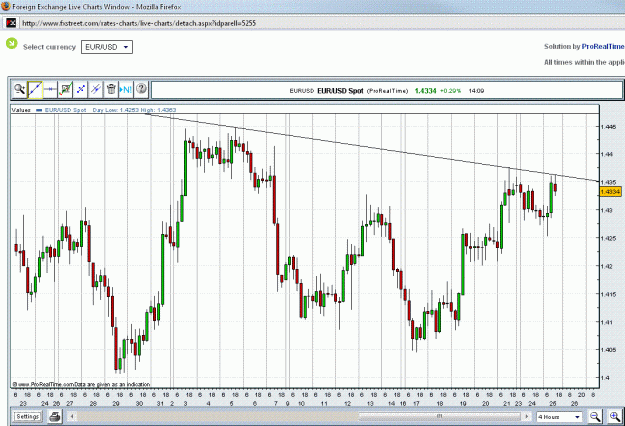
Task: Select the line segment points tool
Action: point(81,89)
